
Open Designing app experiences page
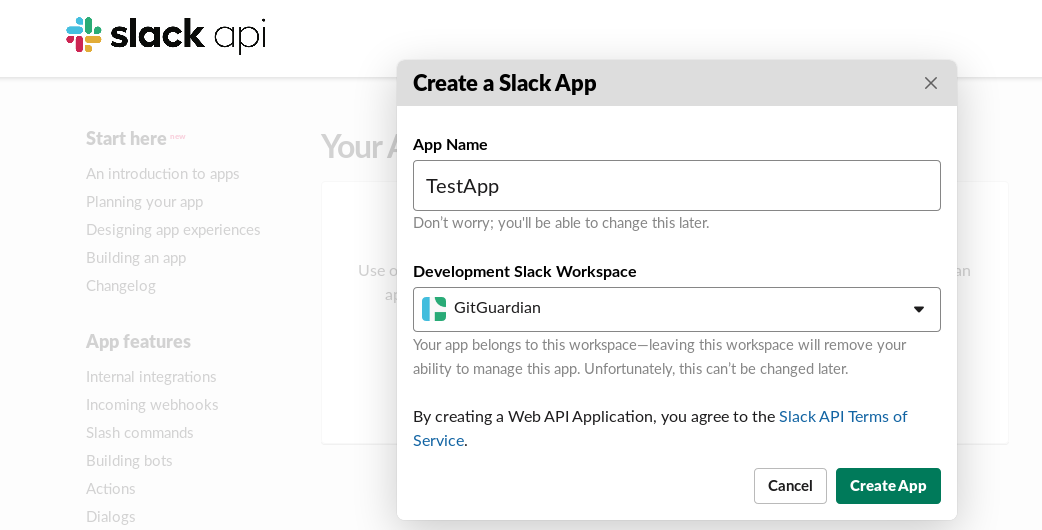(x=173, y=230)
